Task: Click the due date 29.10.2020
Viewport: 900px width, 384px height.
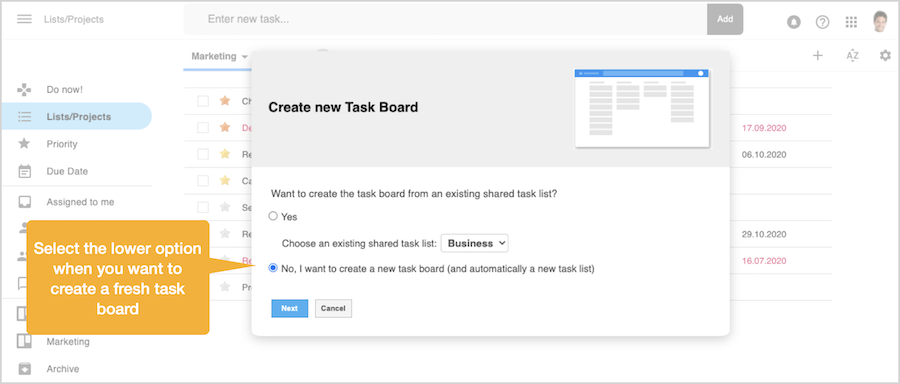Action: pyautogui.click(x=763, y=234)
